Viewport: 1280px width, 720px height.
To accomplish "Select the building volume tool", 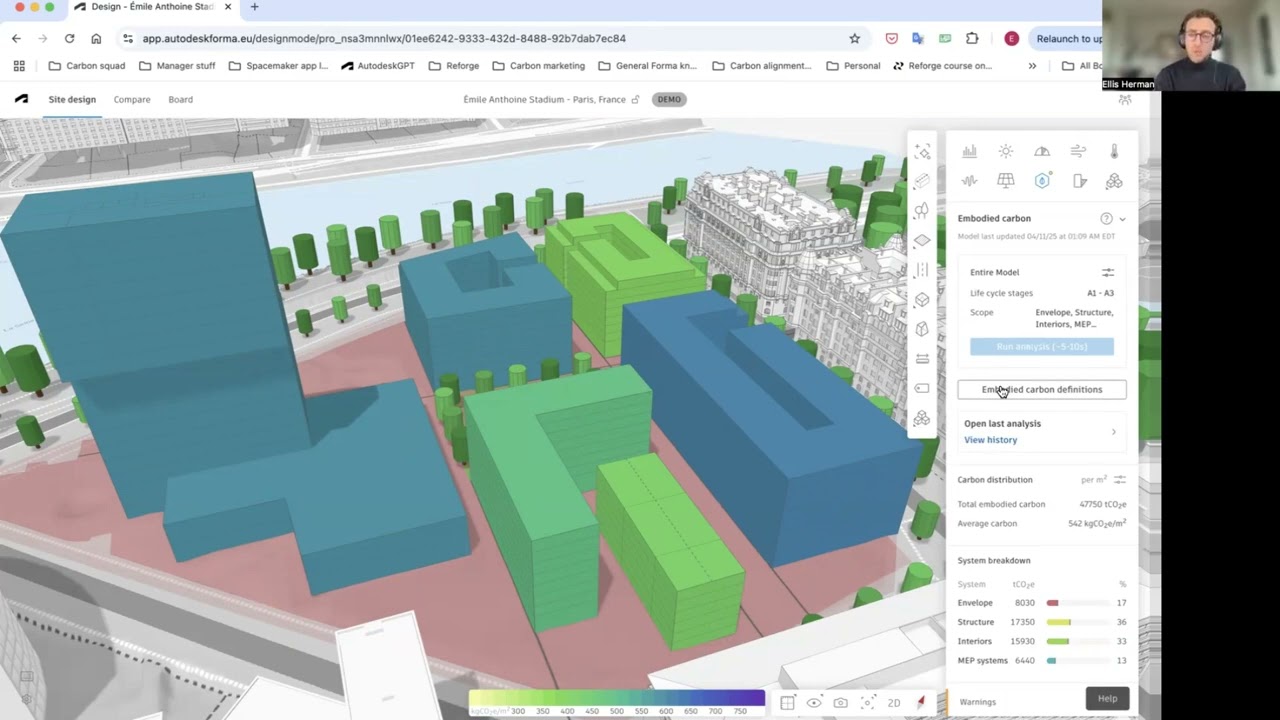I will tap(922, 181).
